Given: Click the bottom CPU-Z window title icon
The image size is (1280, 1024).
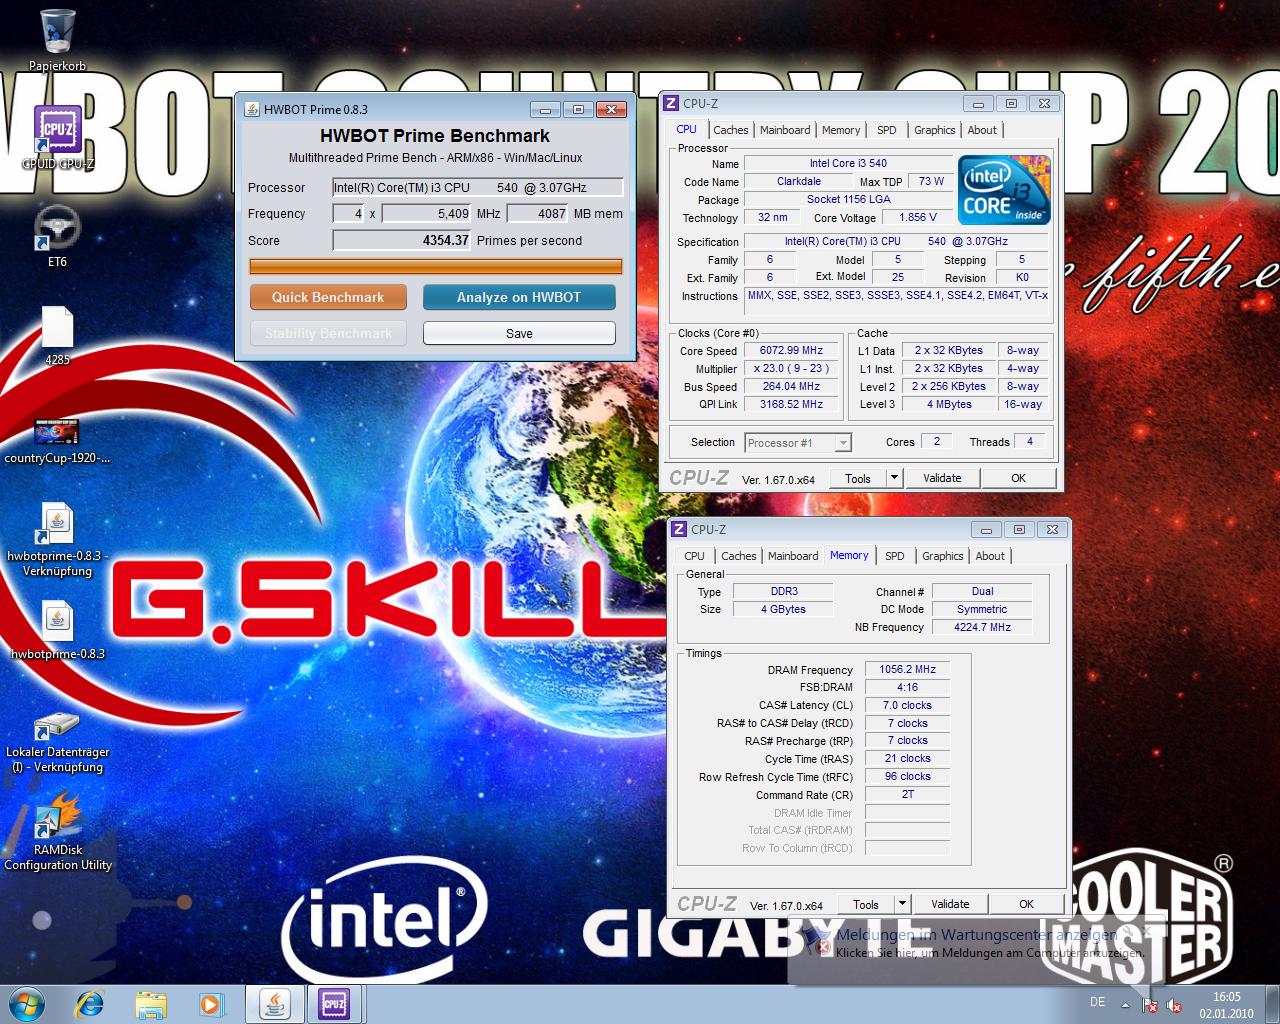Looking at the screenshot, I should [x=679, y=529].
